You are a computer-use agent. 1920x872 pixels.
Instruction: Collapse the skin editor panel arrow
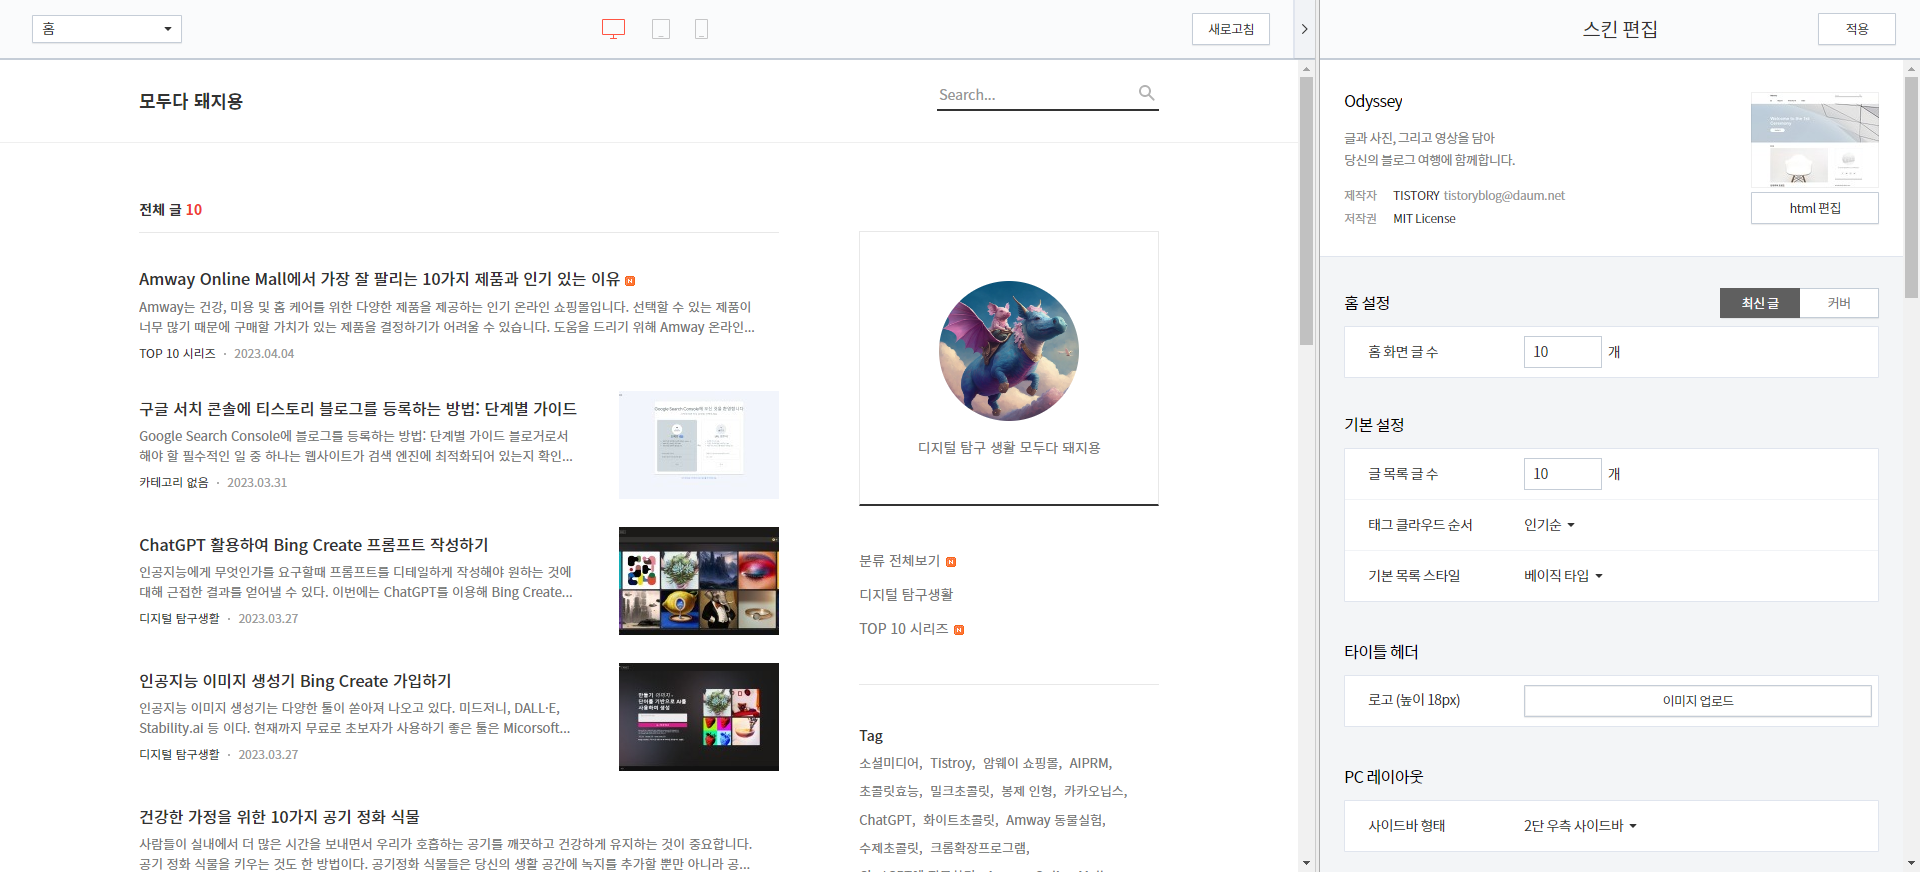pyautogui.click(x=1304, y=29)
